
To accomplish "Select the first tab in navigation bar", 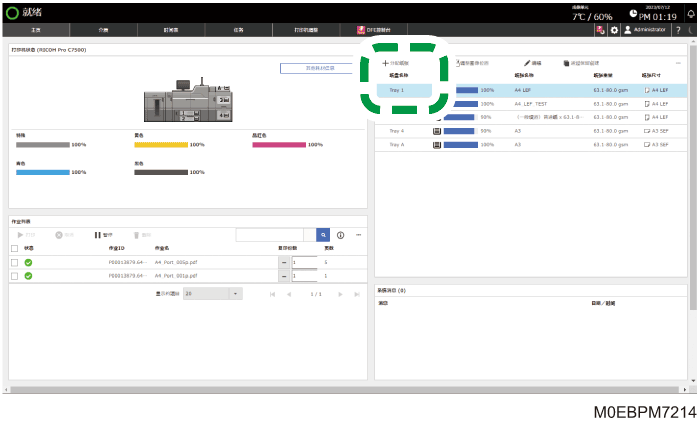I will 36,30.
